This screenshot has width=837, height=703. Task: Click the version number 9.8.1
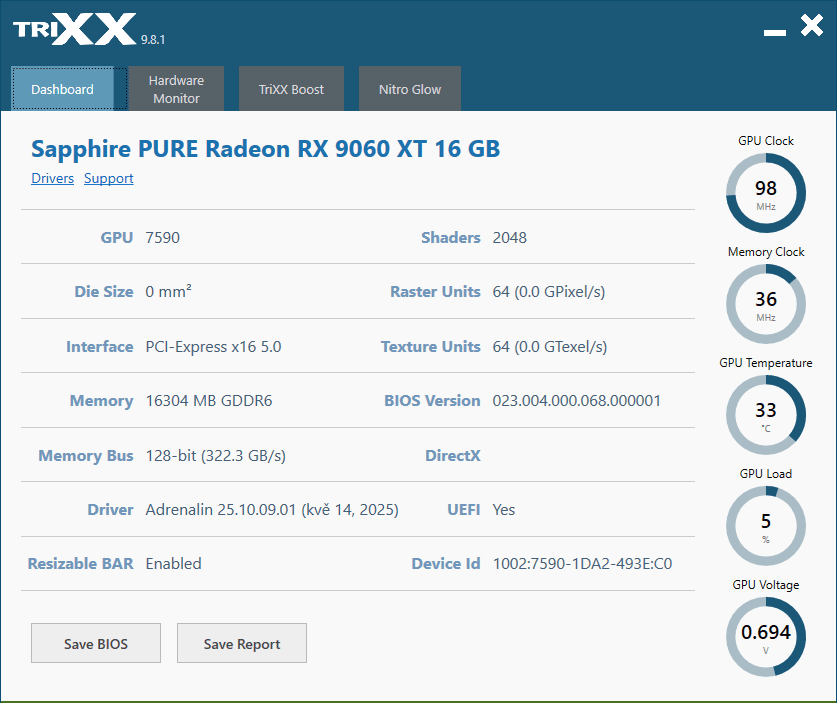click(153, 40)
